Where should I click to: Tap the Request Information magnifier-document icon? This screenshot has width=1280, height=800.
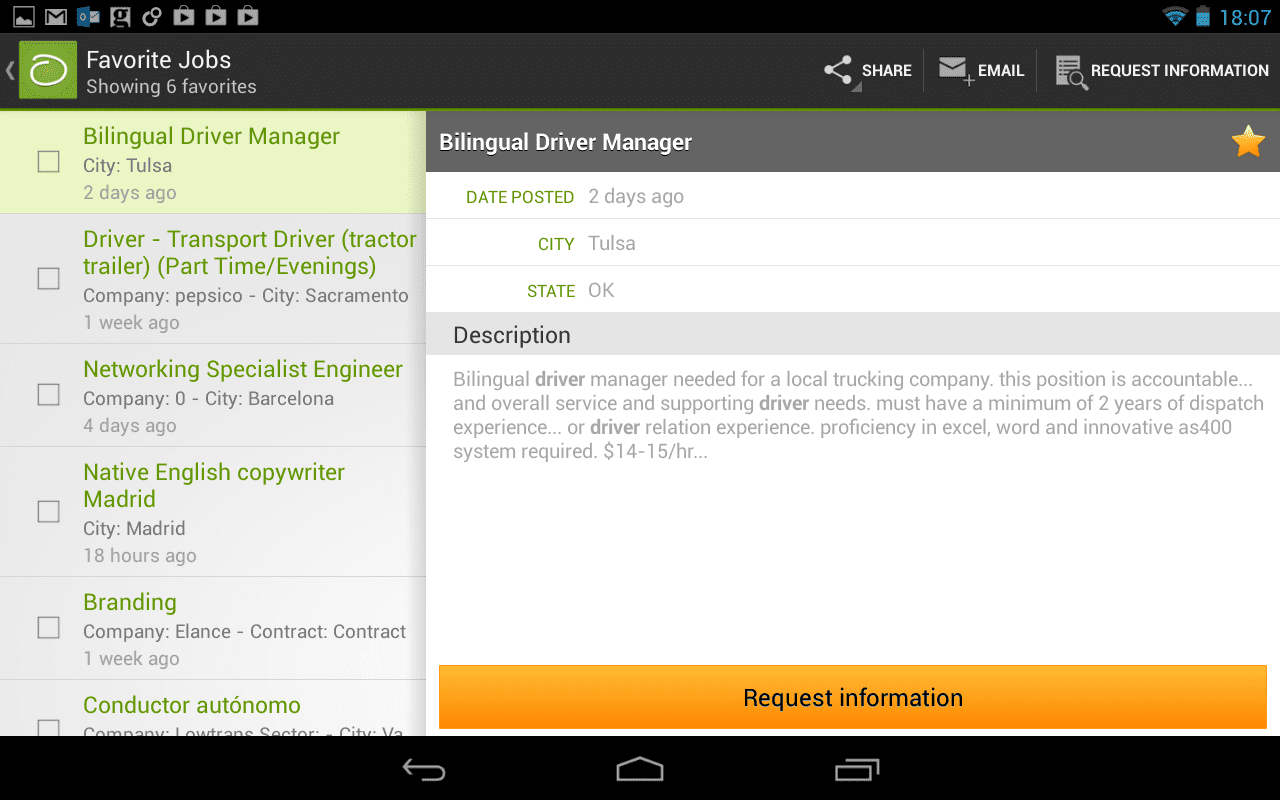tap(1070, 70)
